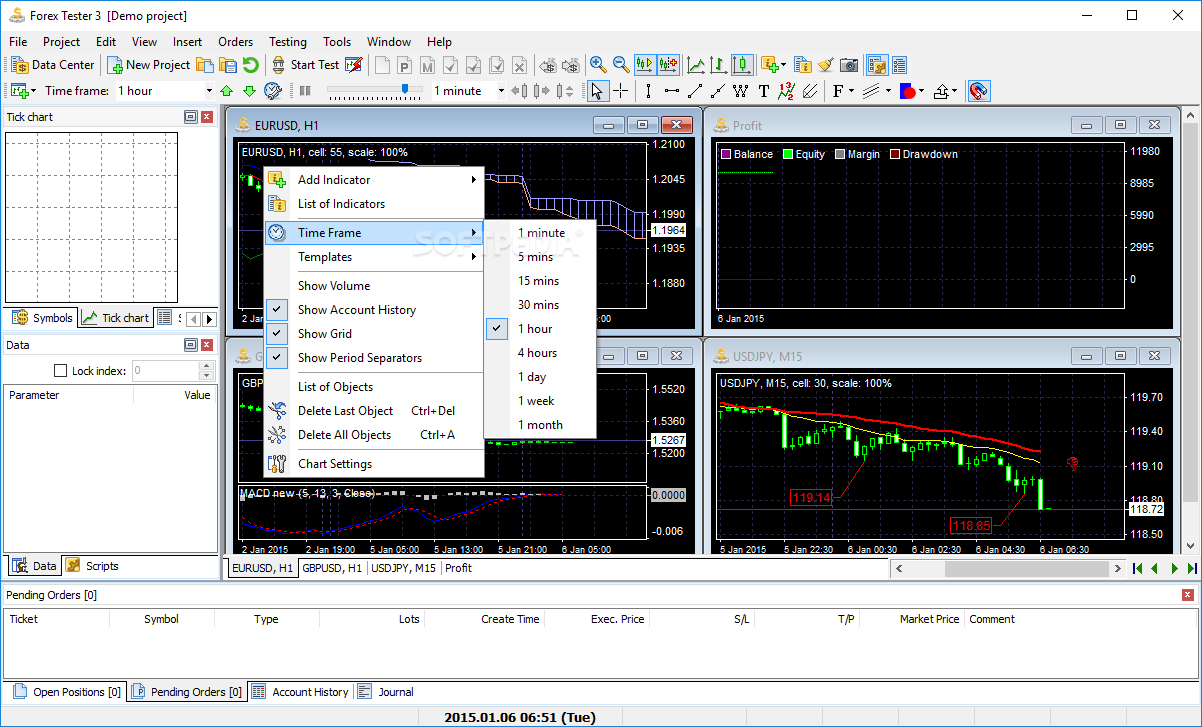Click the clock settings icon

click(x=273, y=91)
